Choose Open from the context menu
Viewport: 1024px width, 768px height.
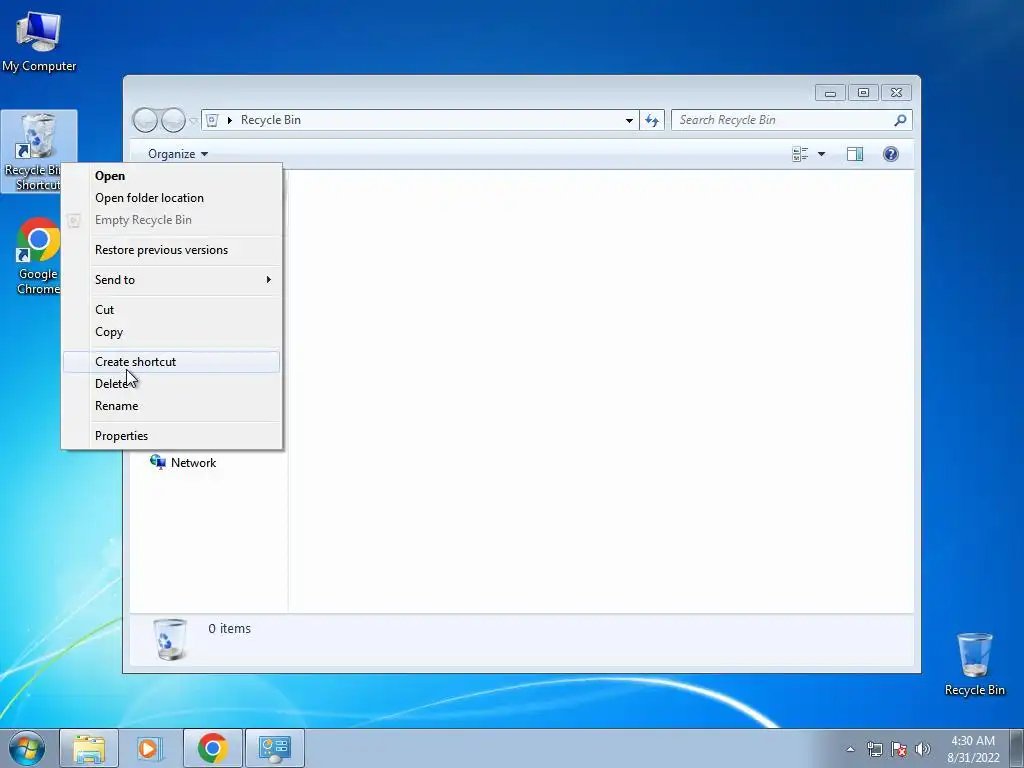(x=172, y=176)
